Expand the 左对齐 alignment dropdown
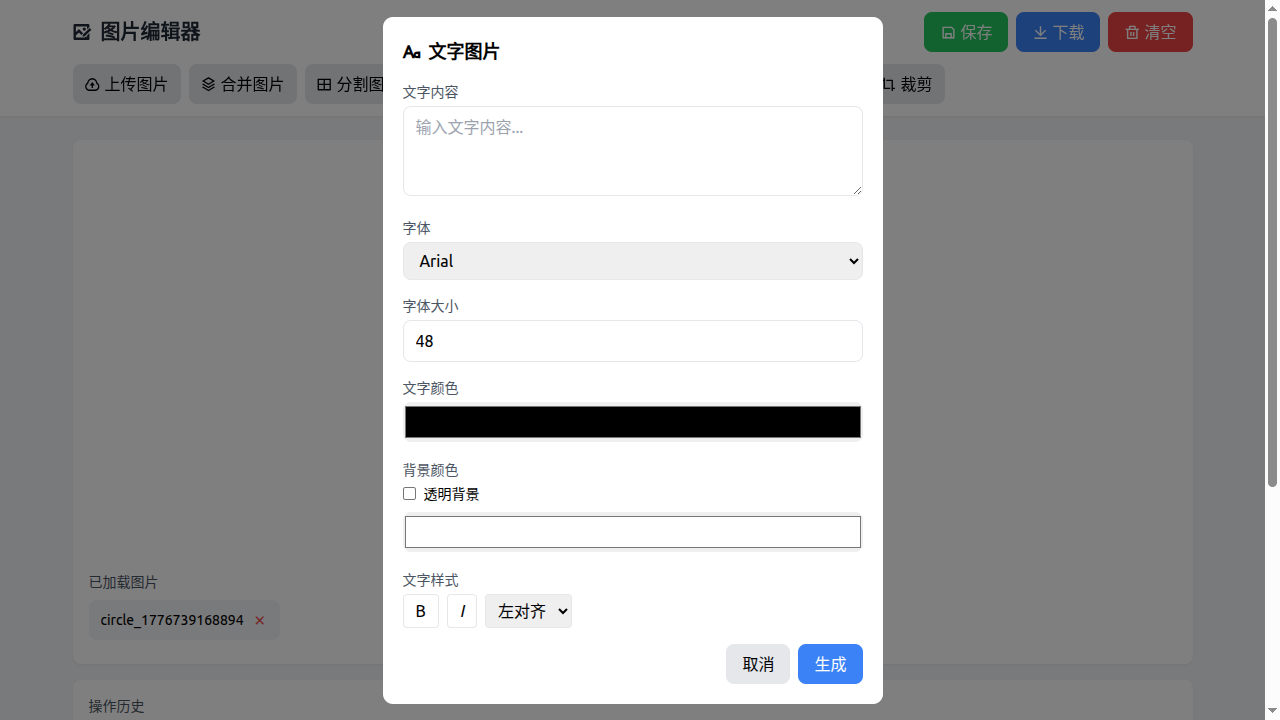1280x720 pixels. point(528,611)
